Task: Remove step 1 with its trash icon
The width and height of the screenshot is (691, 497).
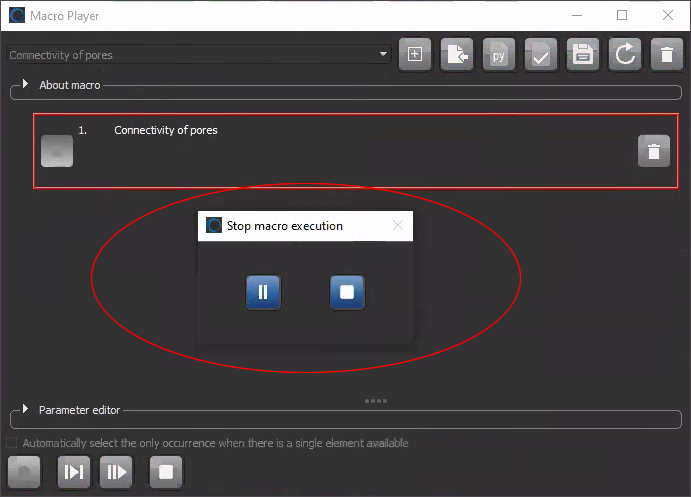Action: [x=654, y=151]
